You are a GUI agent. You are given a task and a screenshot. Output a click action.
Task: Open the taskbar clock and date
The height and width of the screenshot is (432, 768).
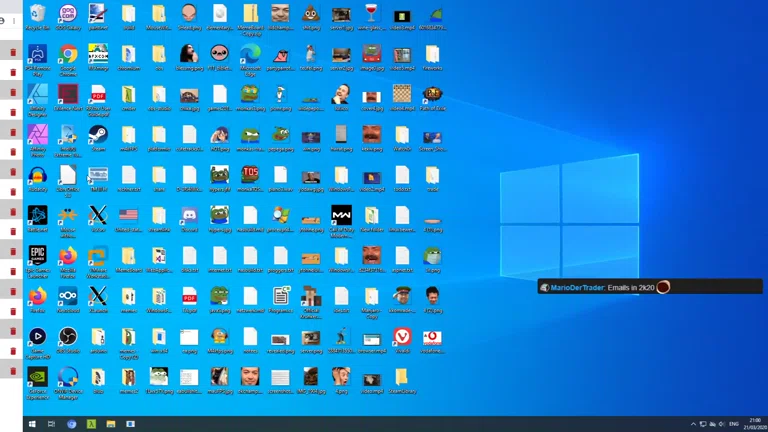coord(754,424)
